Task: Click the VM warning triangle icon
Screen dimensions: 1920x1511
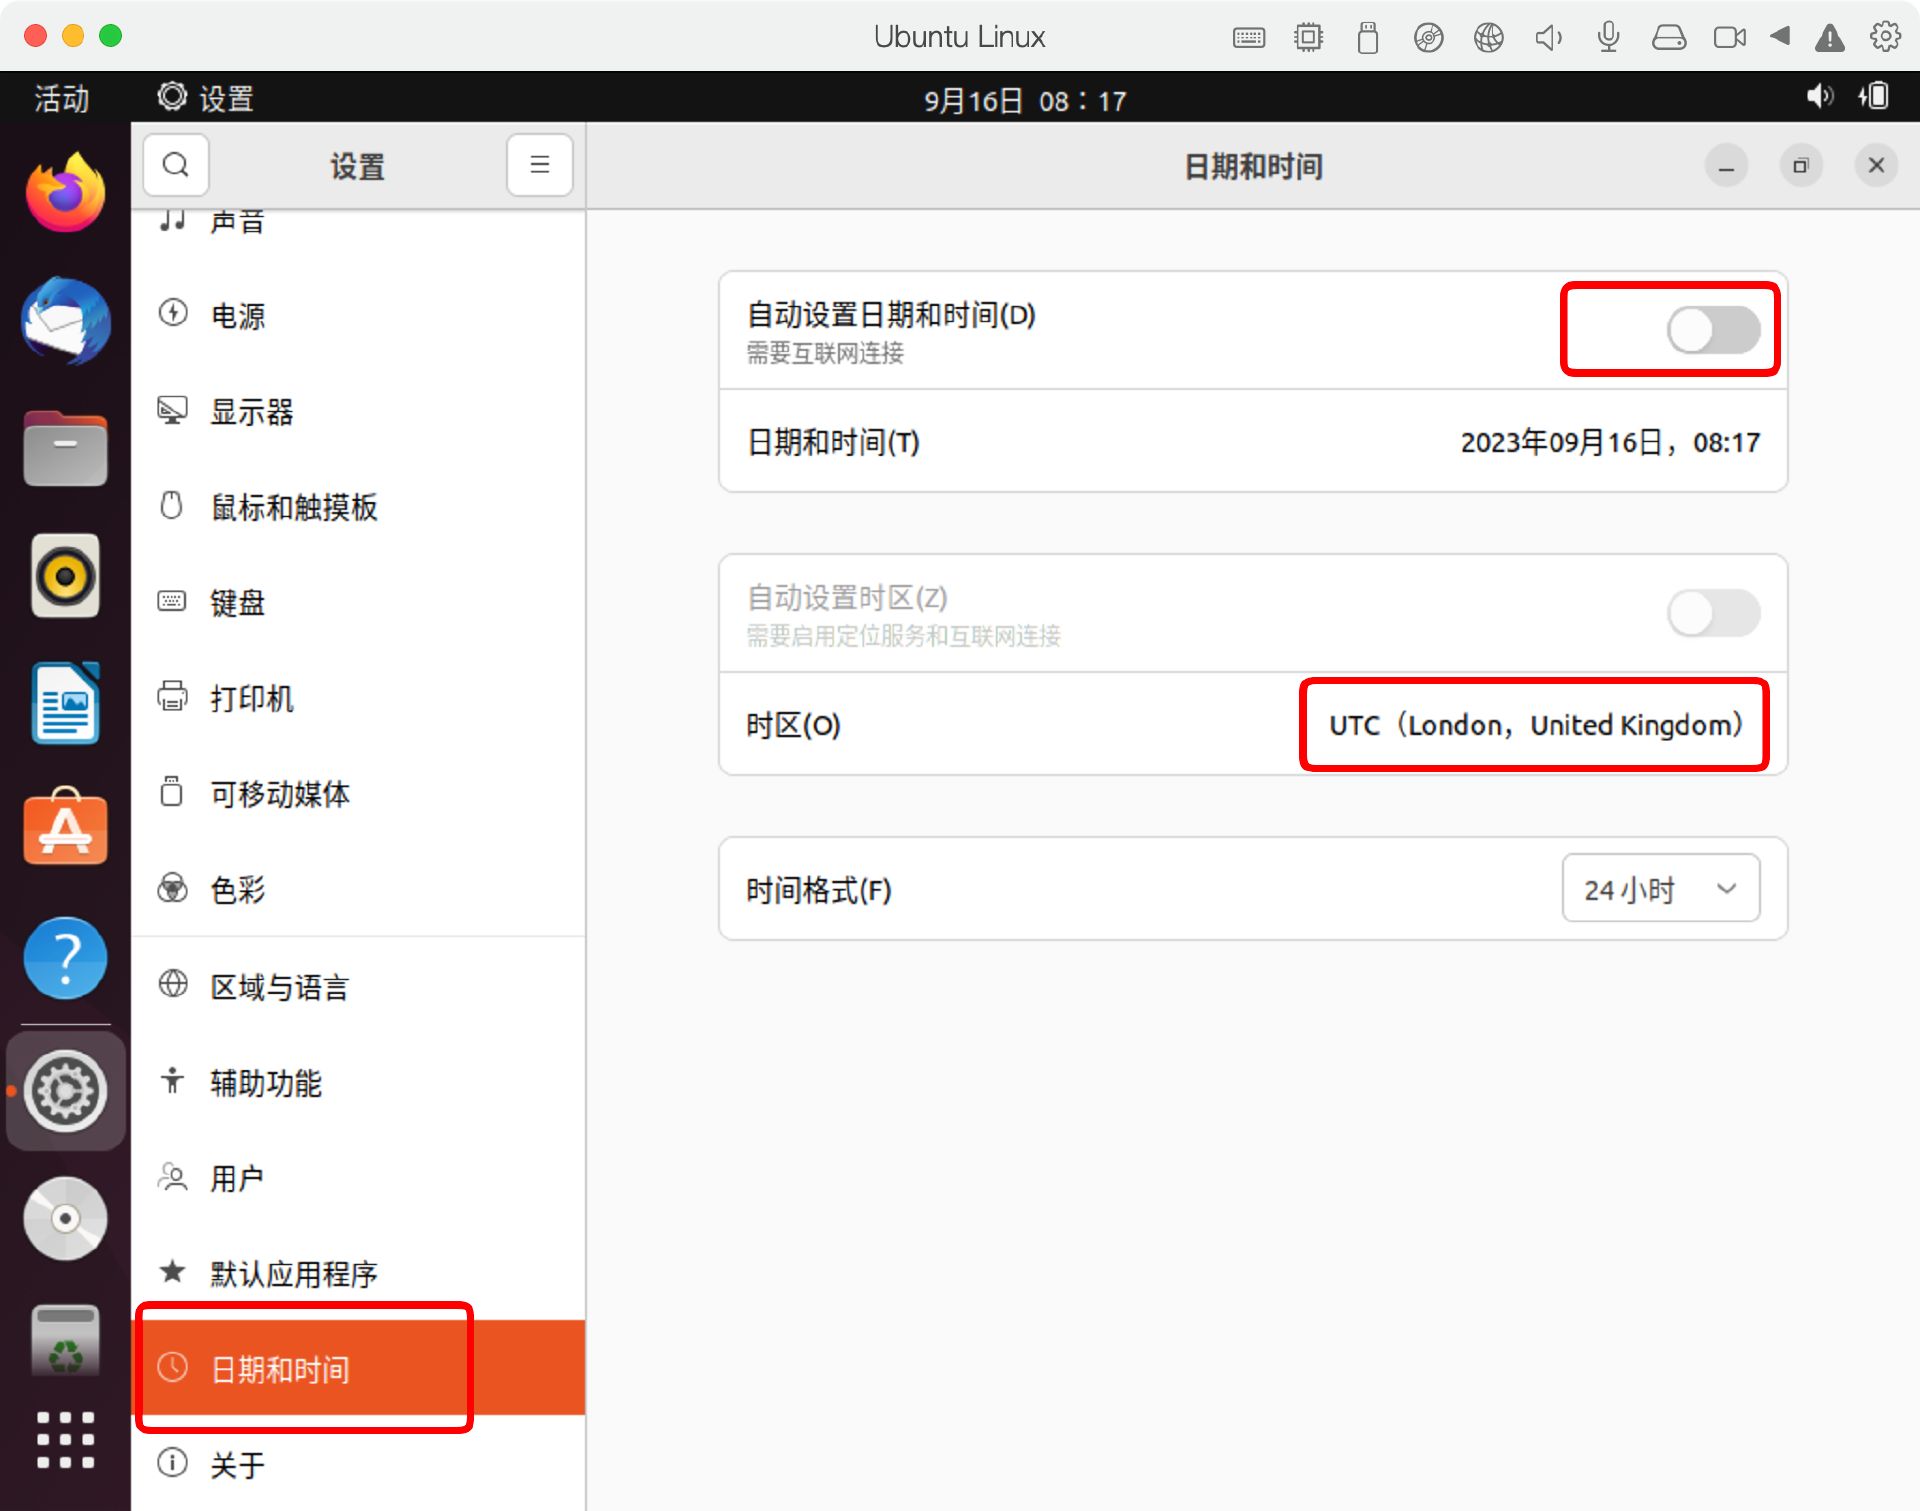Action: coord(1830,38)
